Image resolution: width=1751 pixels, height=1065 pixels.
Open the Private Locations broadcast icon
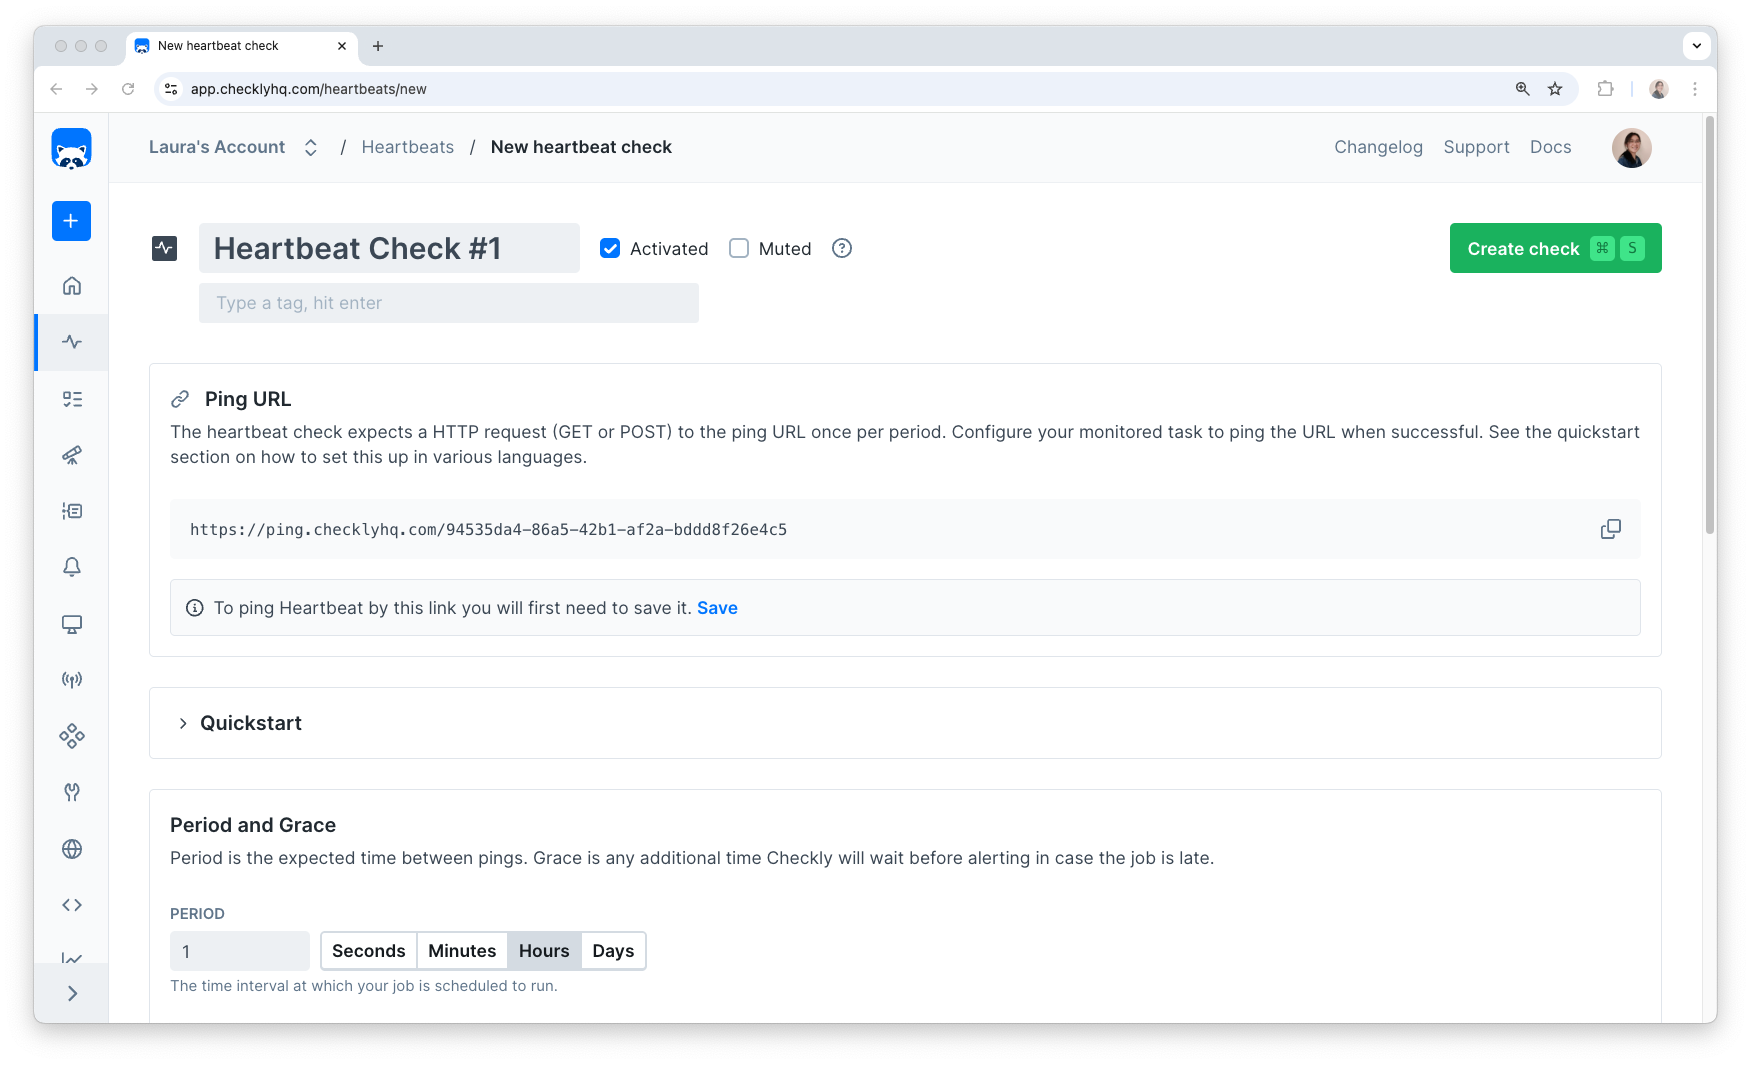click(71, 679)
